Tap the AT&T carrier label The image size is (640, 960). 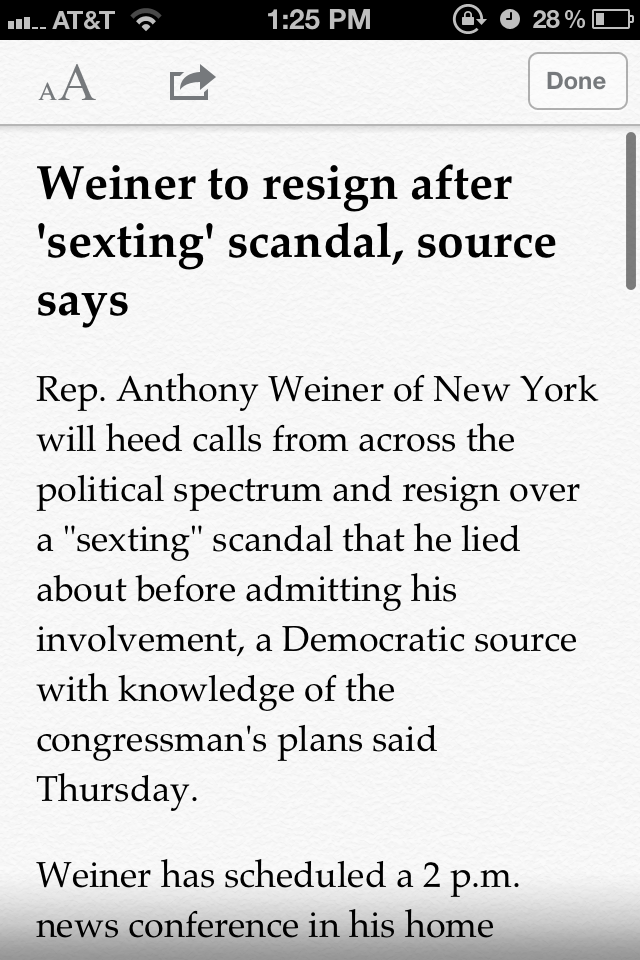(x=82, y=20)
